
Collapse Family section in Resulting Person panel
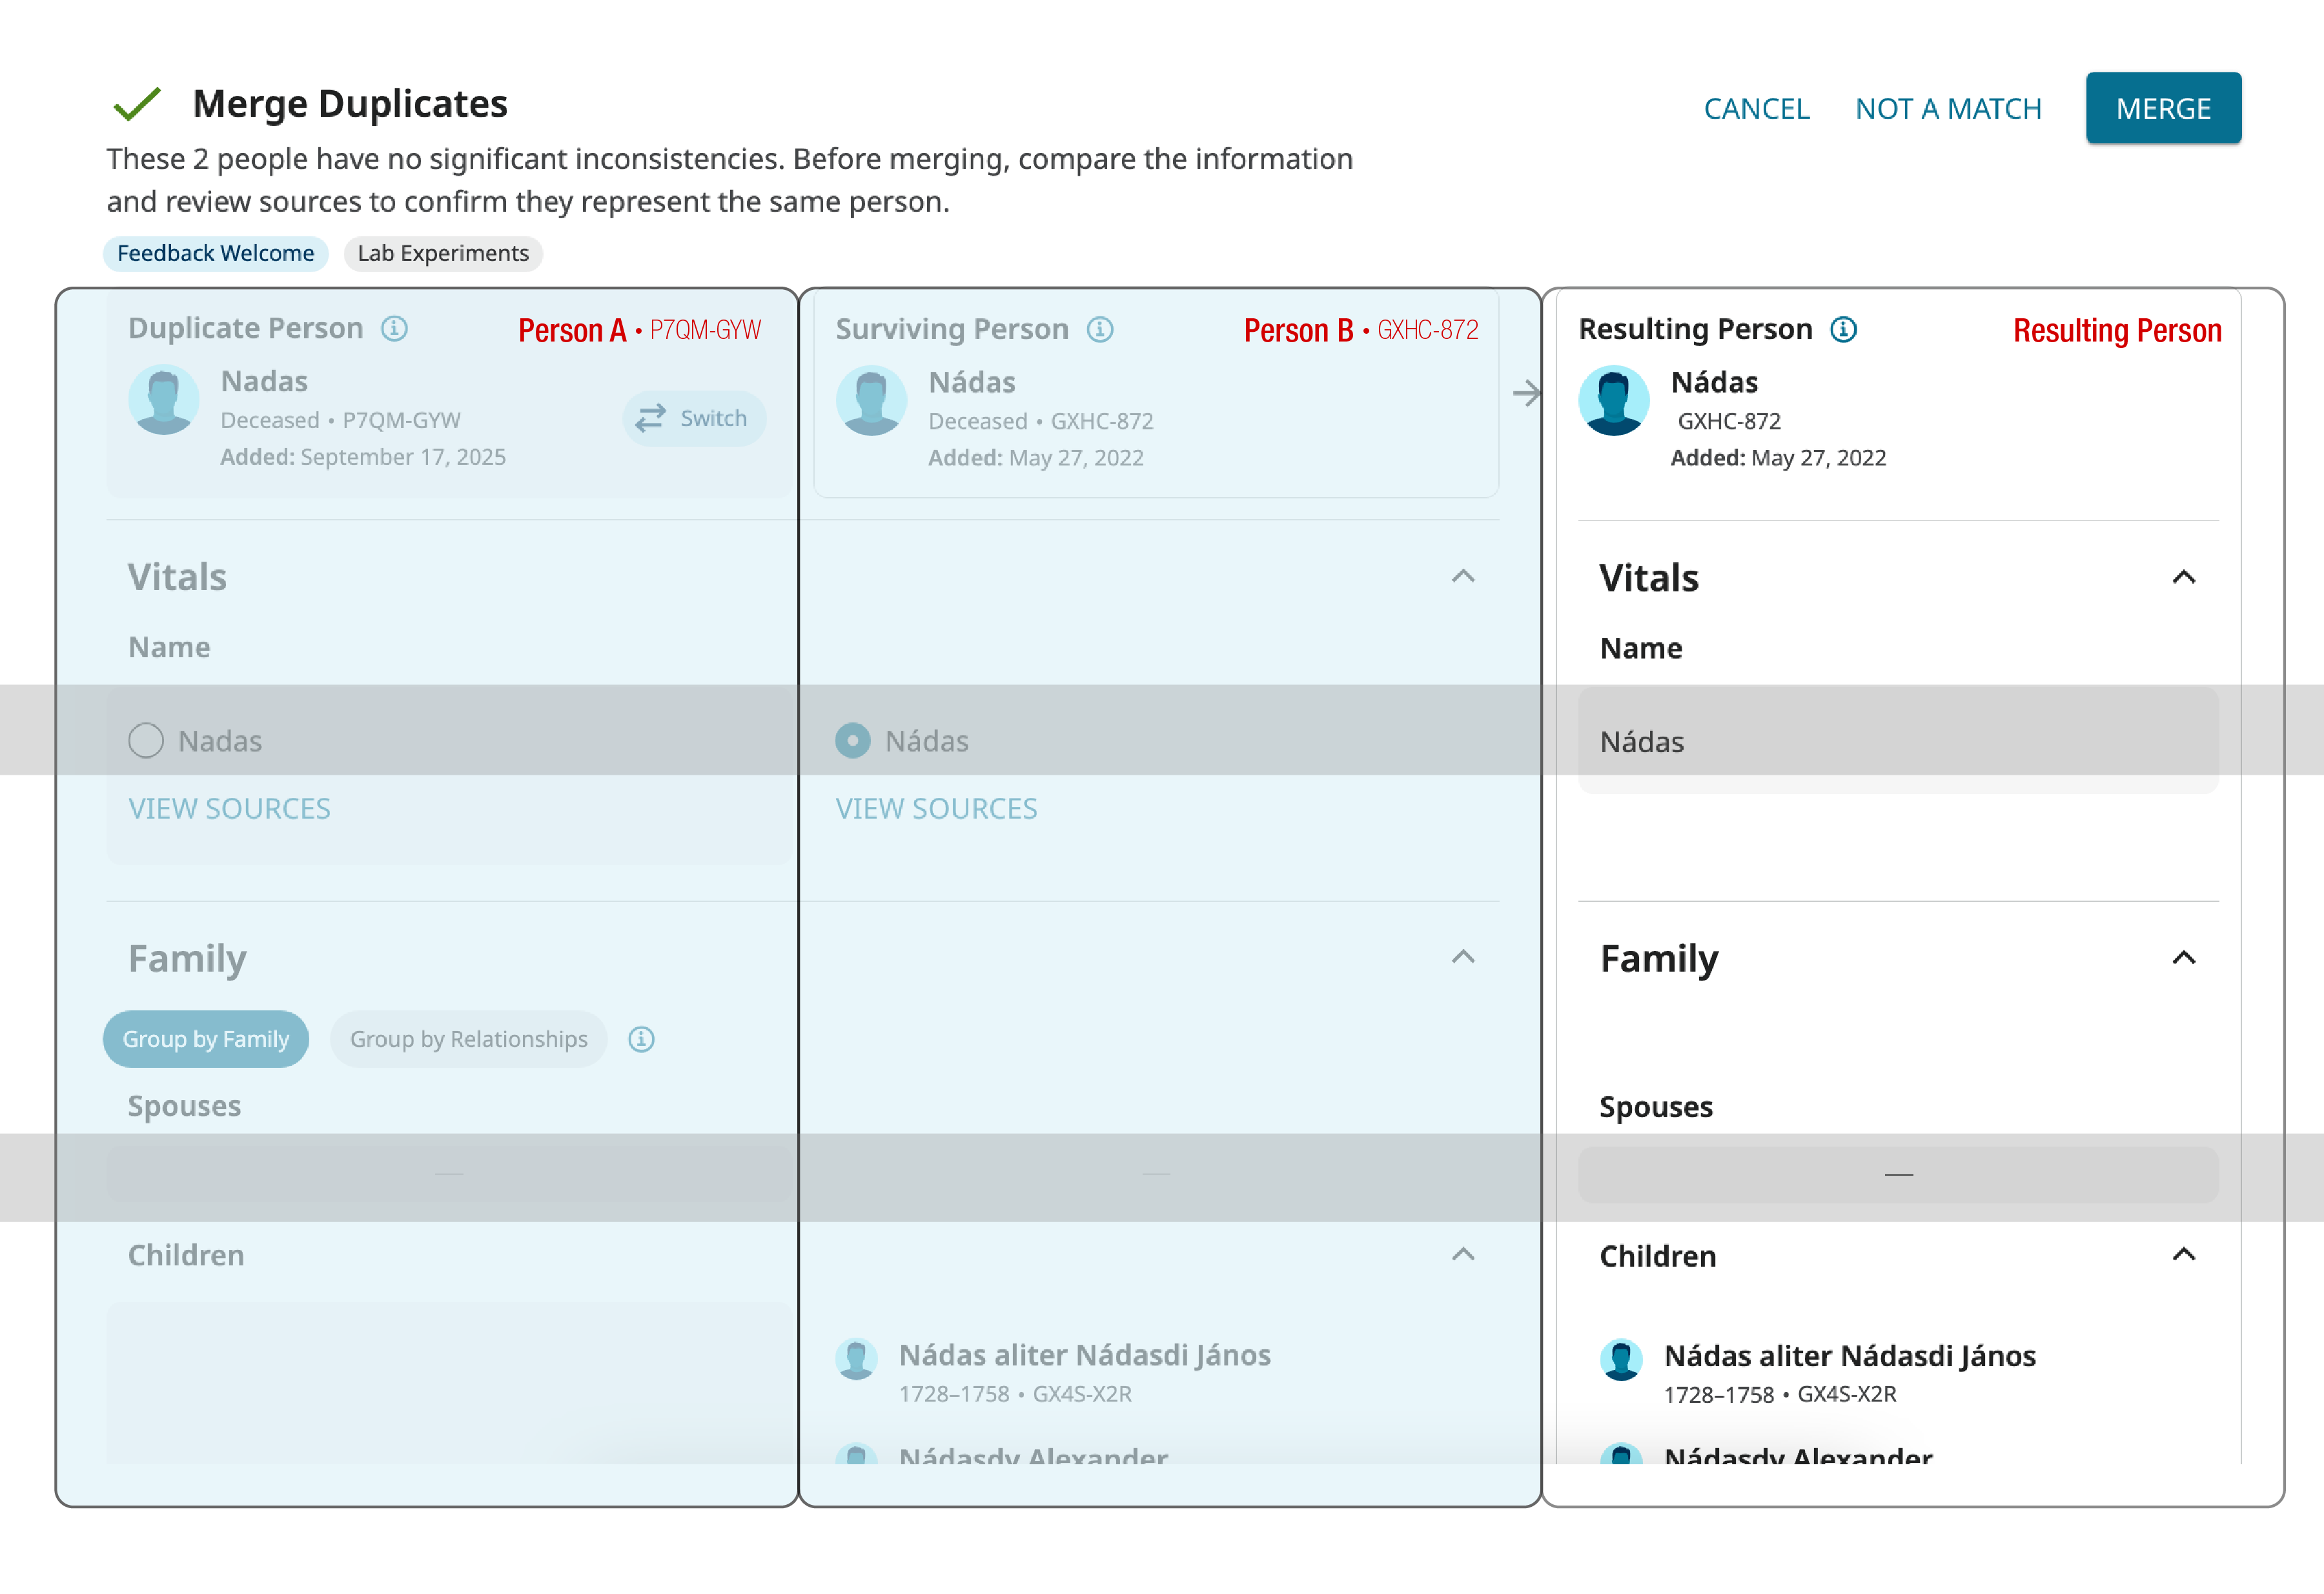2183,958
